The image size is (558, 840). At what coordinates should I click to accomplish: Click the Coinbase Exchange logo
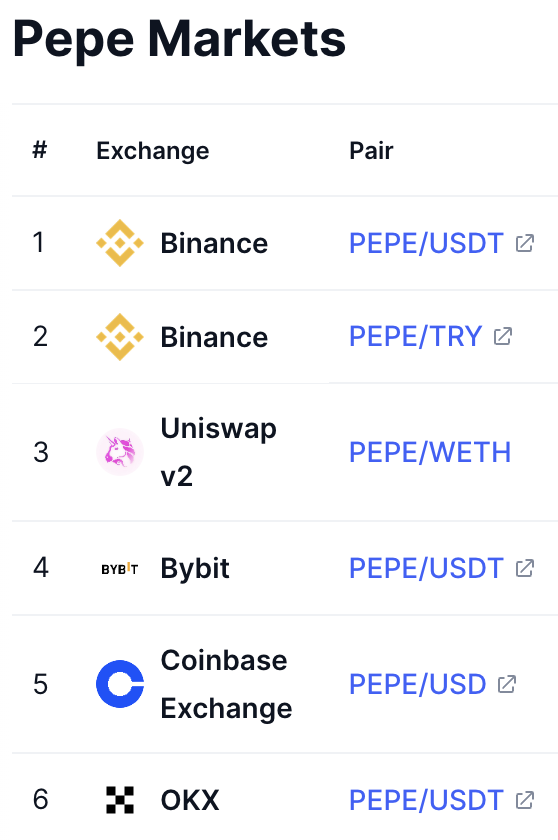point(120,684)
